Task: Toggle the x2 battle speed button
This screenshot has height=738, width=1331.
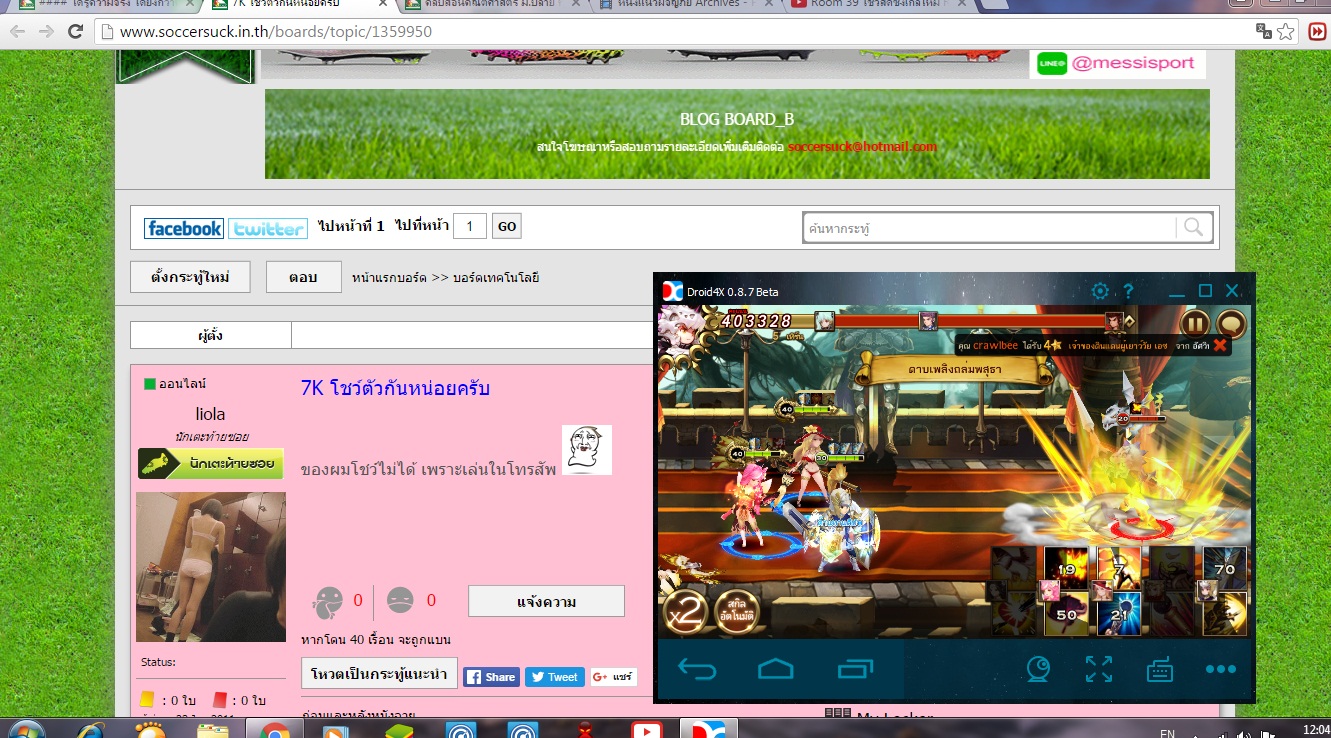Action: coord(687,613)
